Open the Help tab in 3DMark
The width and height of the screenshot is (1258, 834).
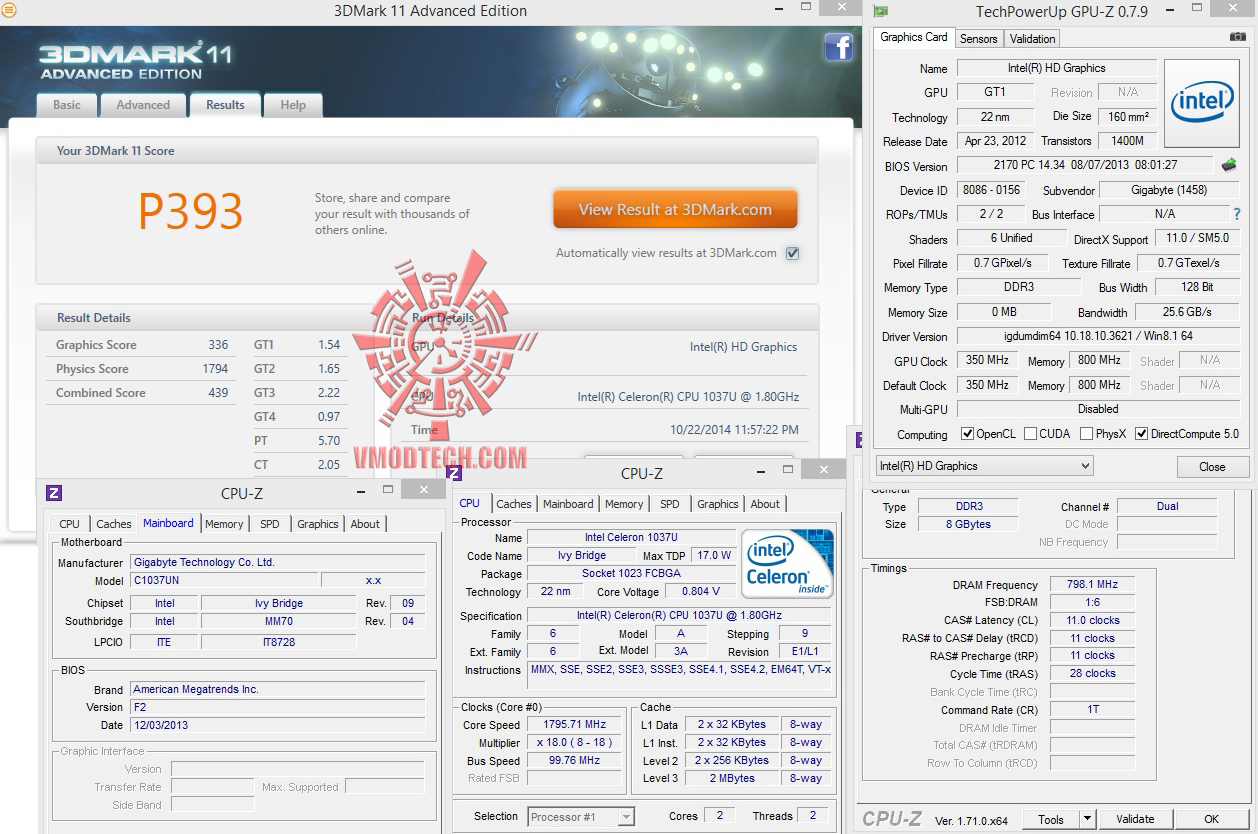coord(293,105)
